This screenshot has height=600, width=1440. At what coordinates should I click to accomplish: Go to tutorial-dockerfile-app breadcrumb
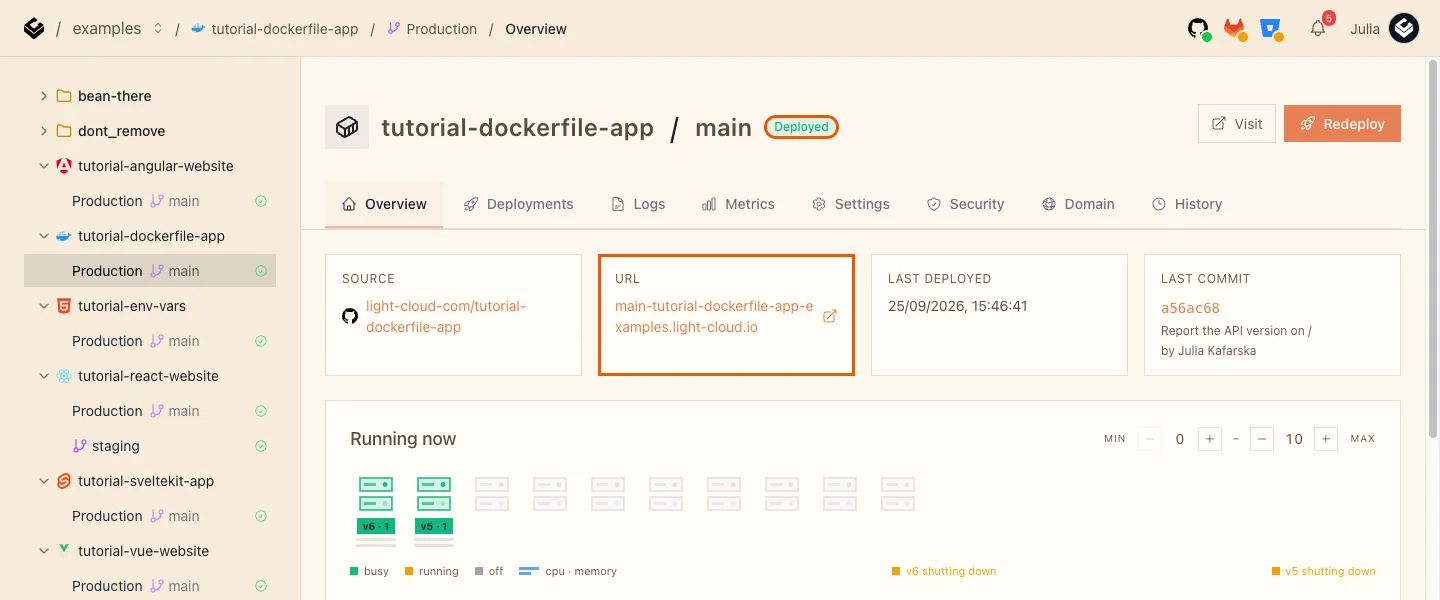pyautogui.click(x=274, y=29)
